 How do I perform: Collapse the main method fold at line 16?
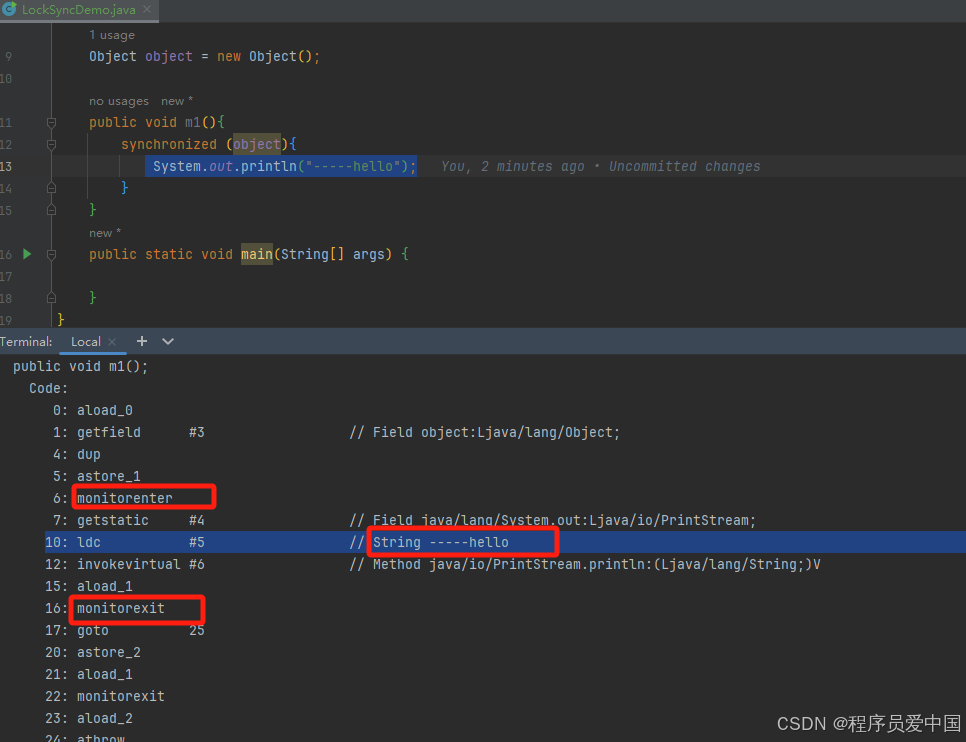pyautogui.click(x=52, y=255)
